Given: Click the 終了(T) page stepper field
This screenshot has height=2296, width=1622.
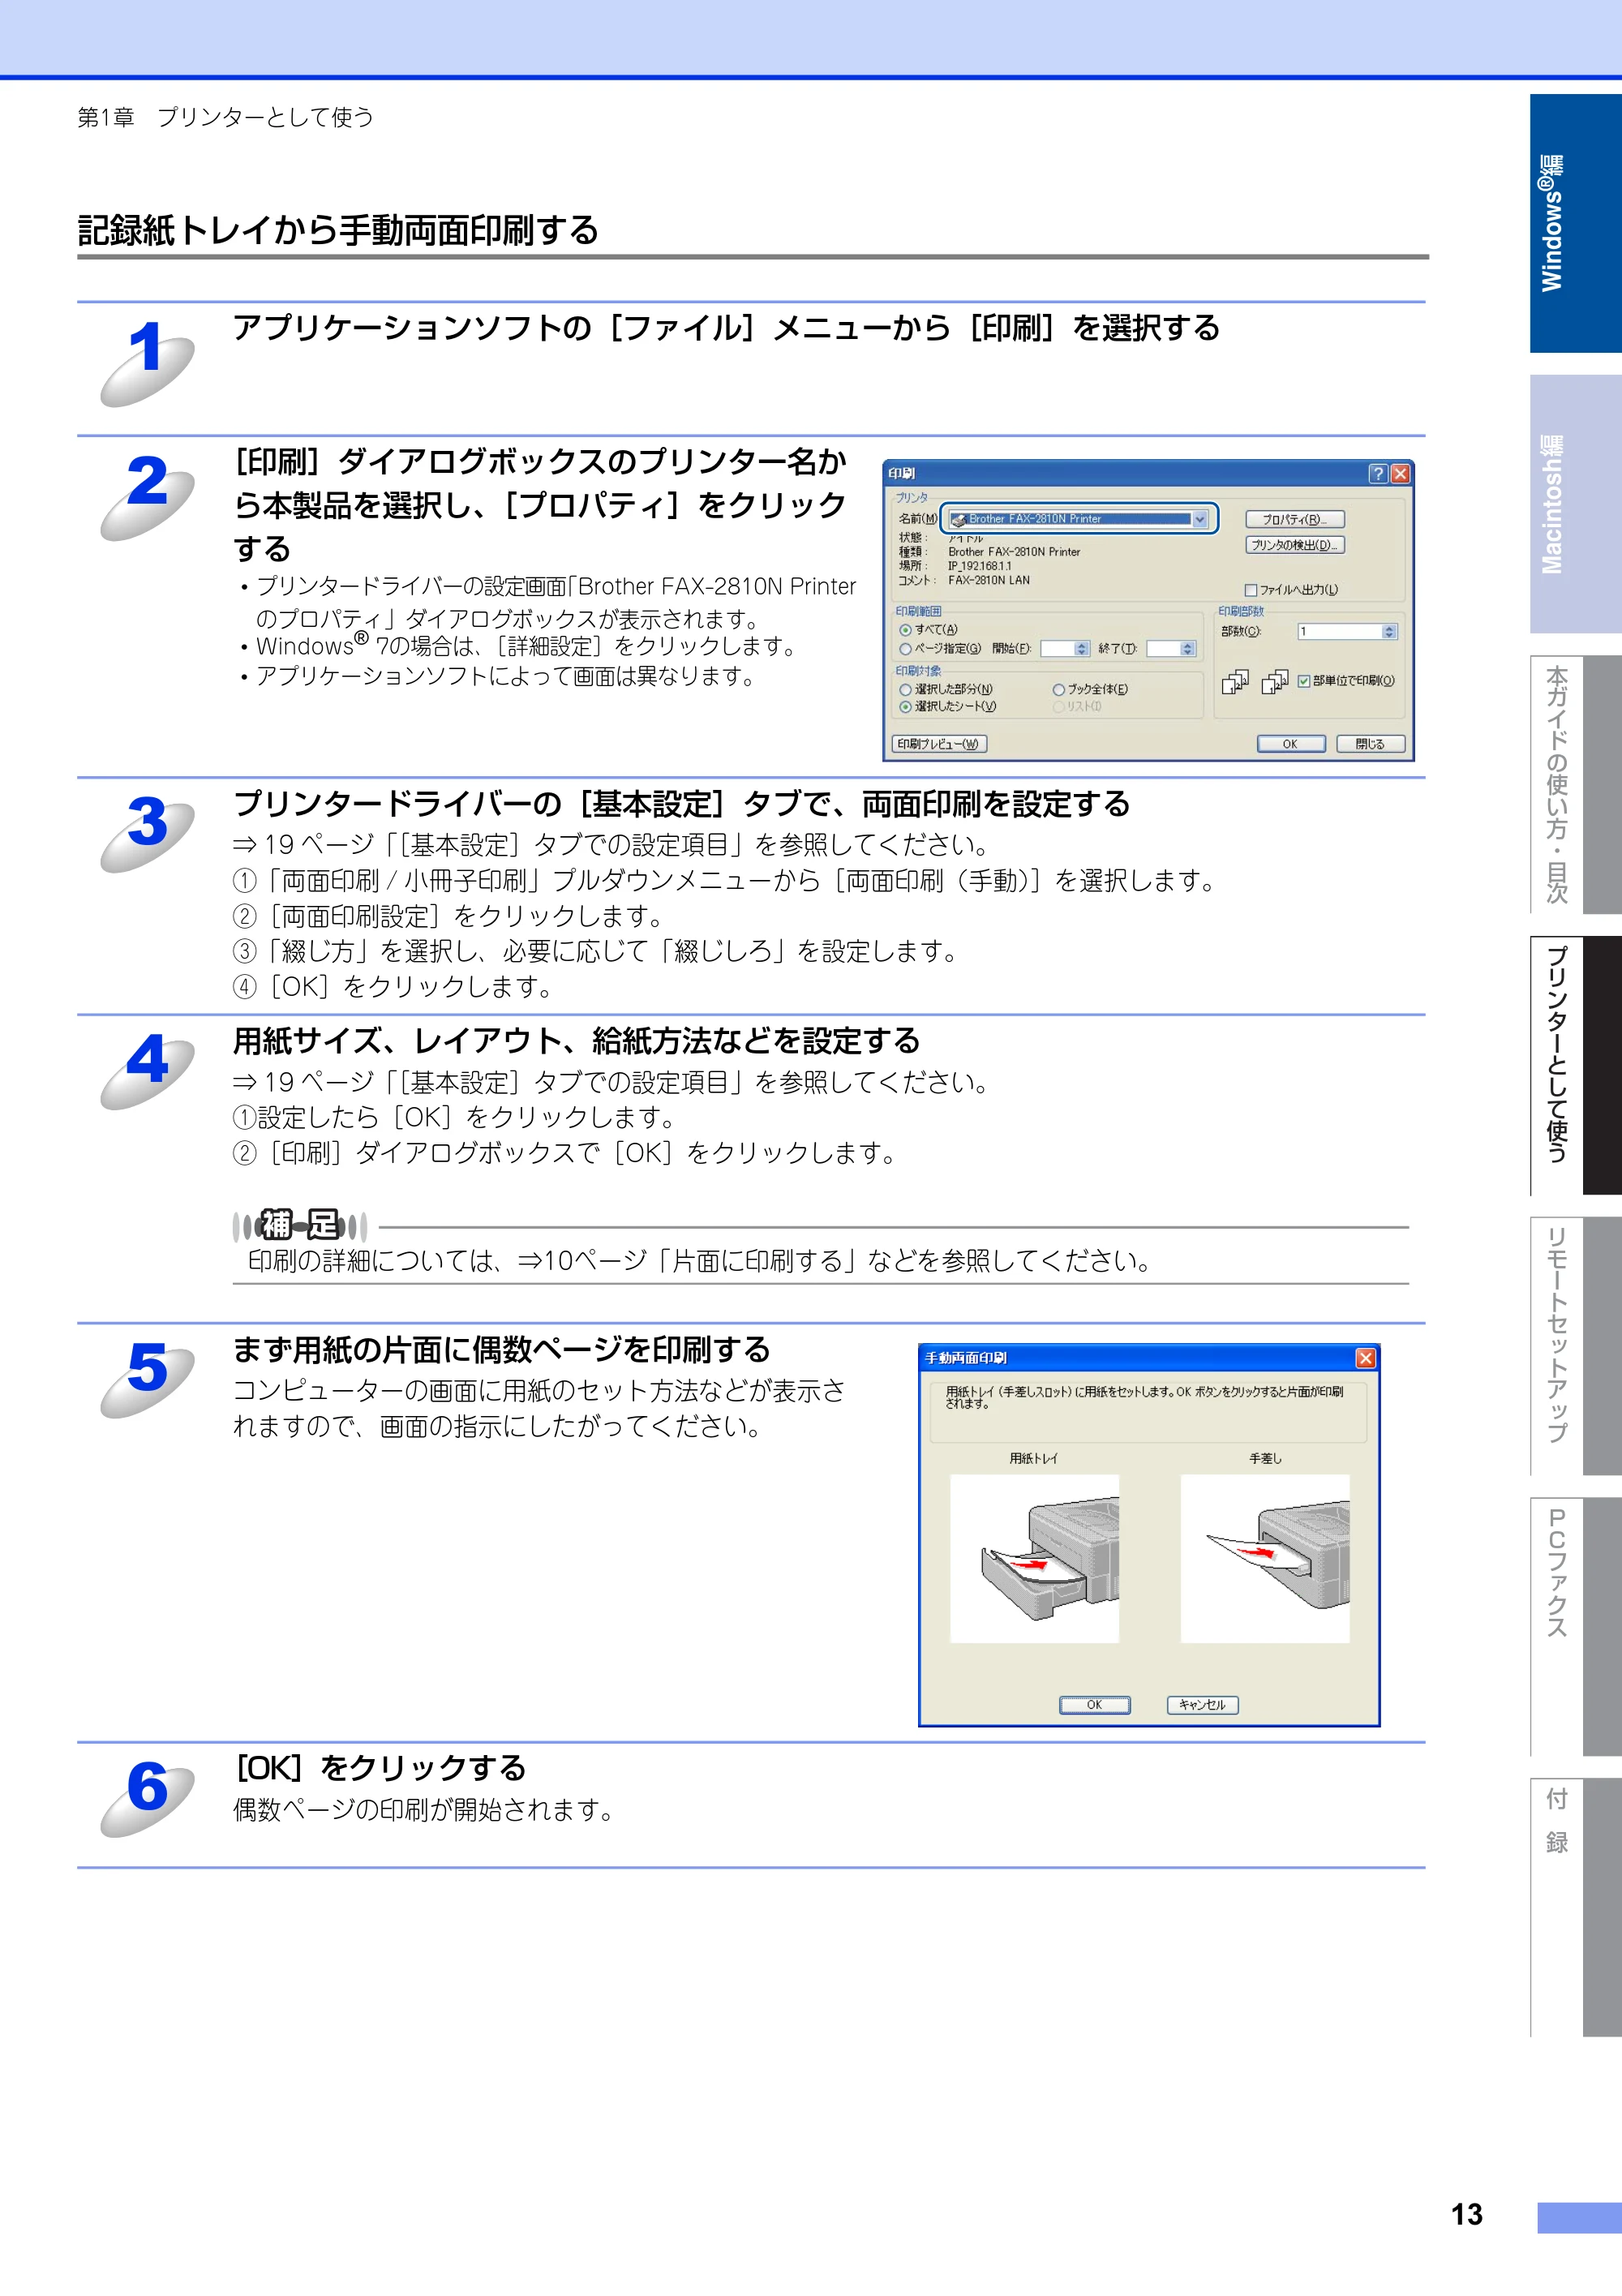Looking at the screenshot, I should point(1170,649).
